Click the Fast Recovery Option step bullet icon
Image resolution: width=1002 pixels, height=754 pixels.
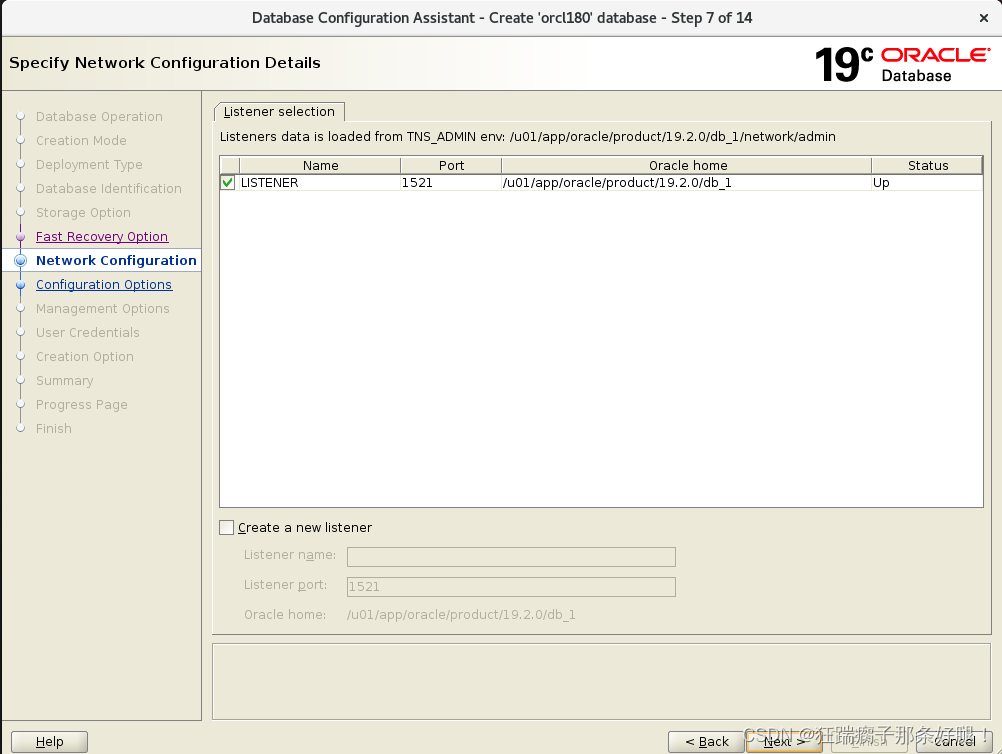[20, 237]
